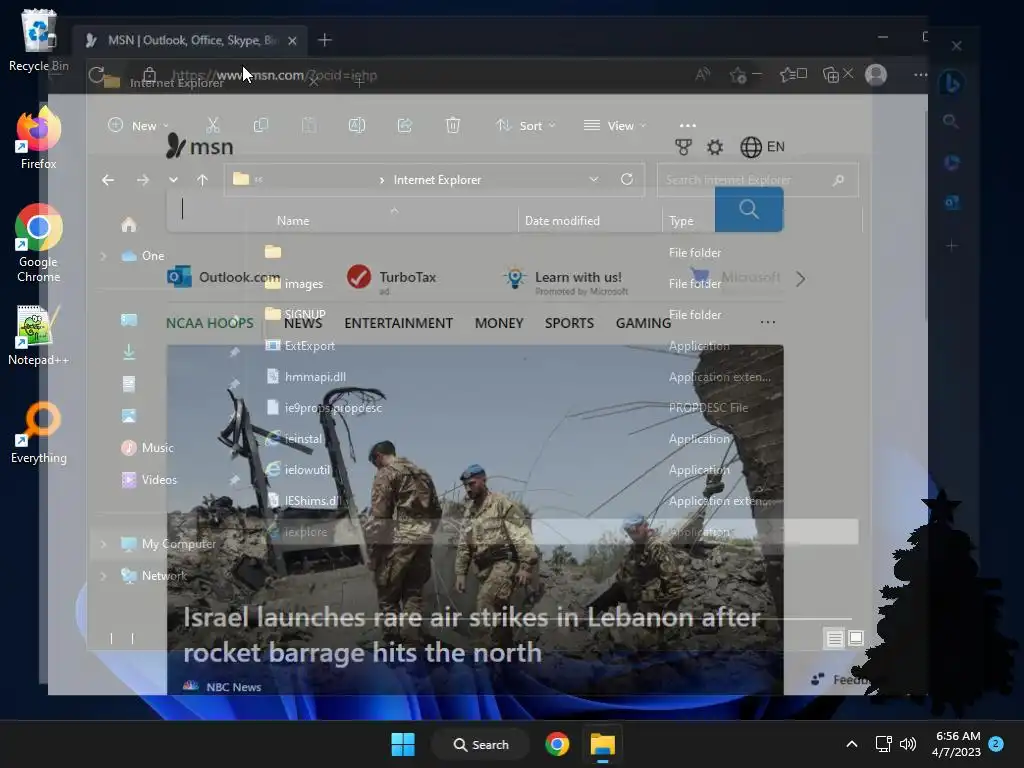This screenshot has width=1024, height=768.
Task: Open the Sort dropdown menu
Action: tap(526, 125)
